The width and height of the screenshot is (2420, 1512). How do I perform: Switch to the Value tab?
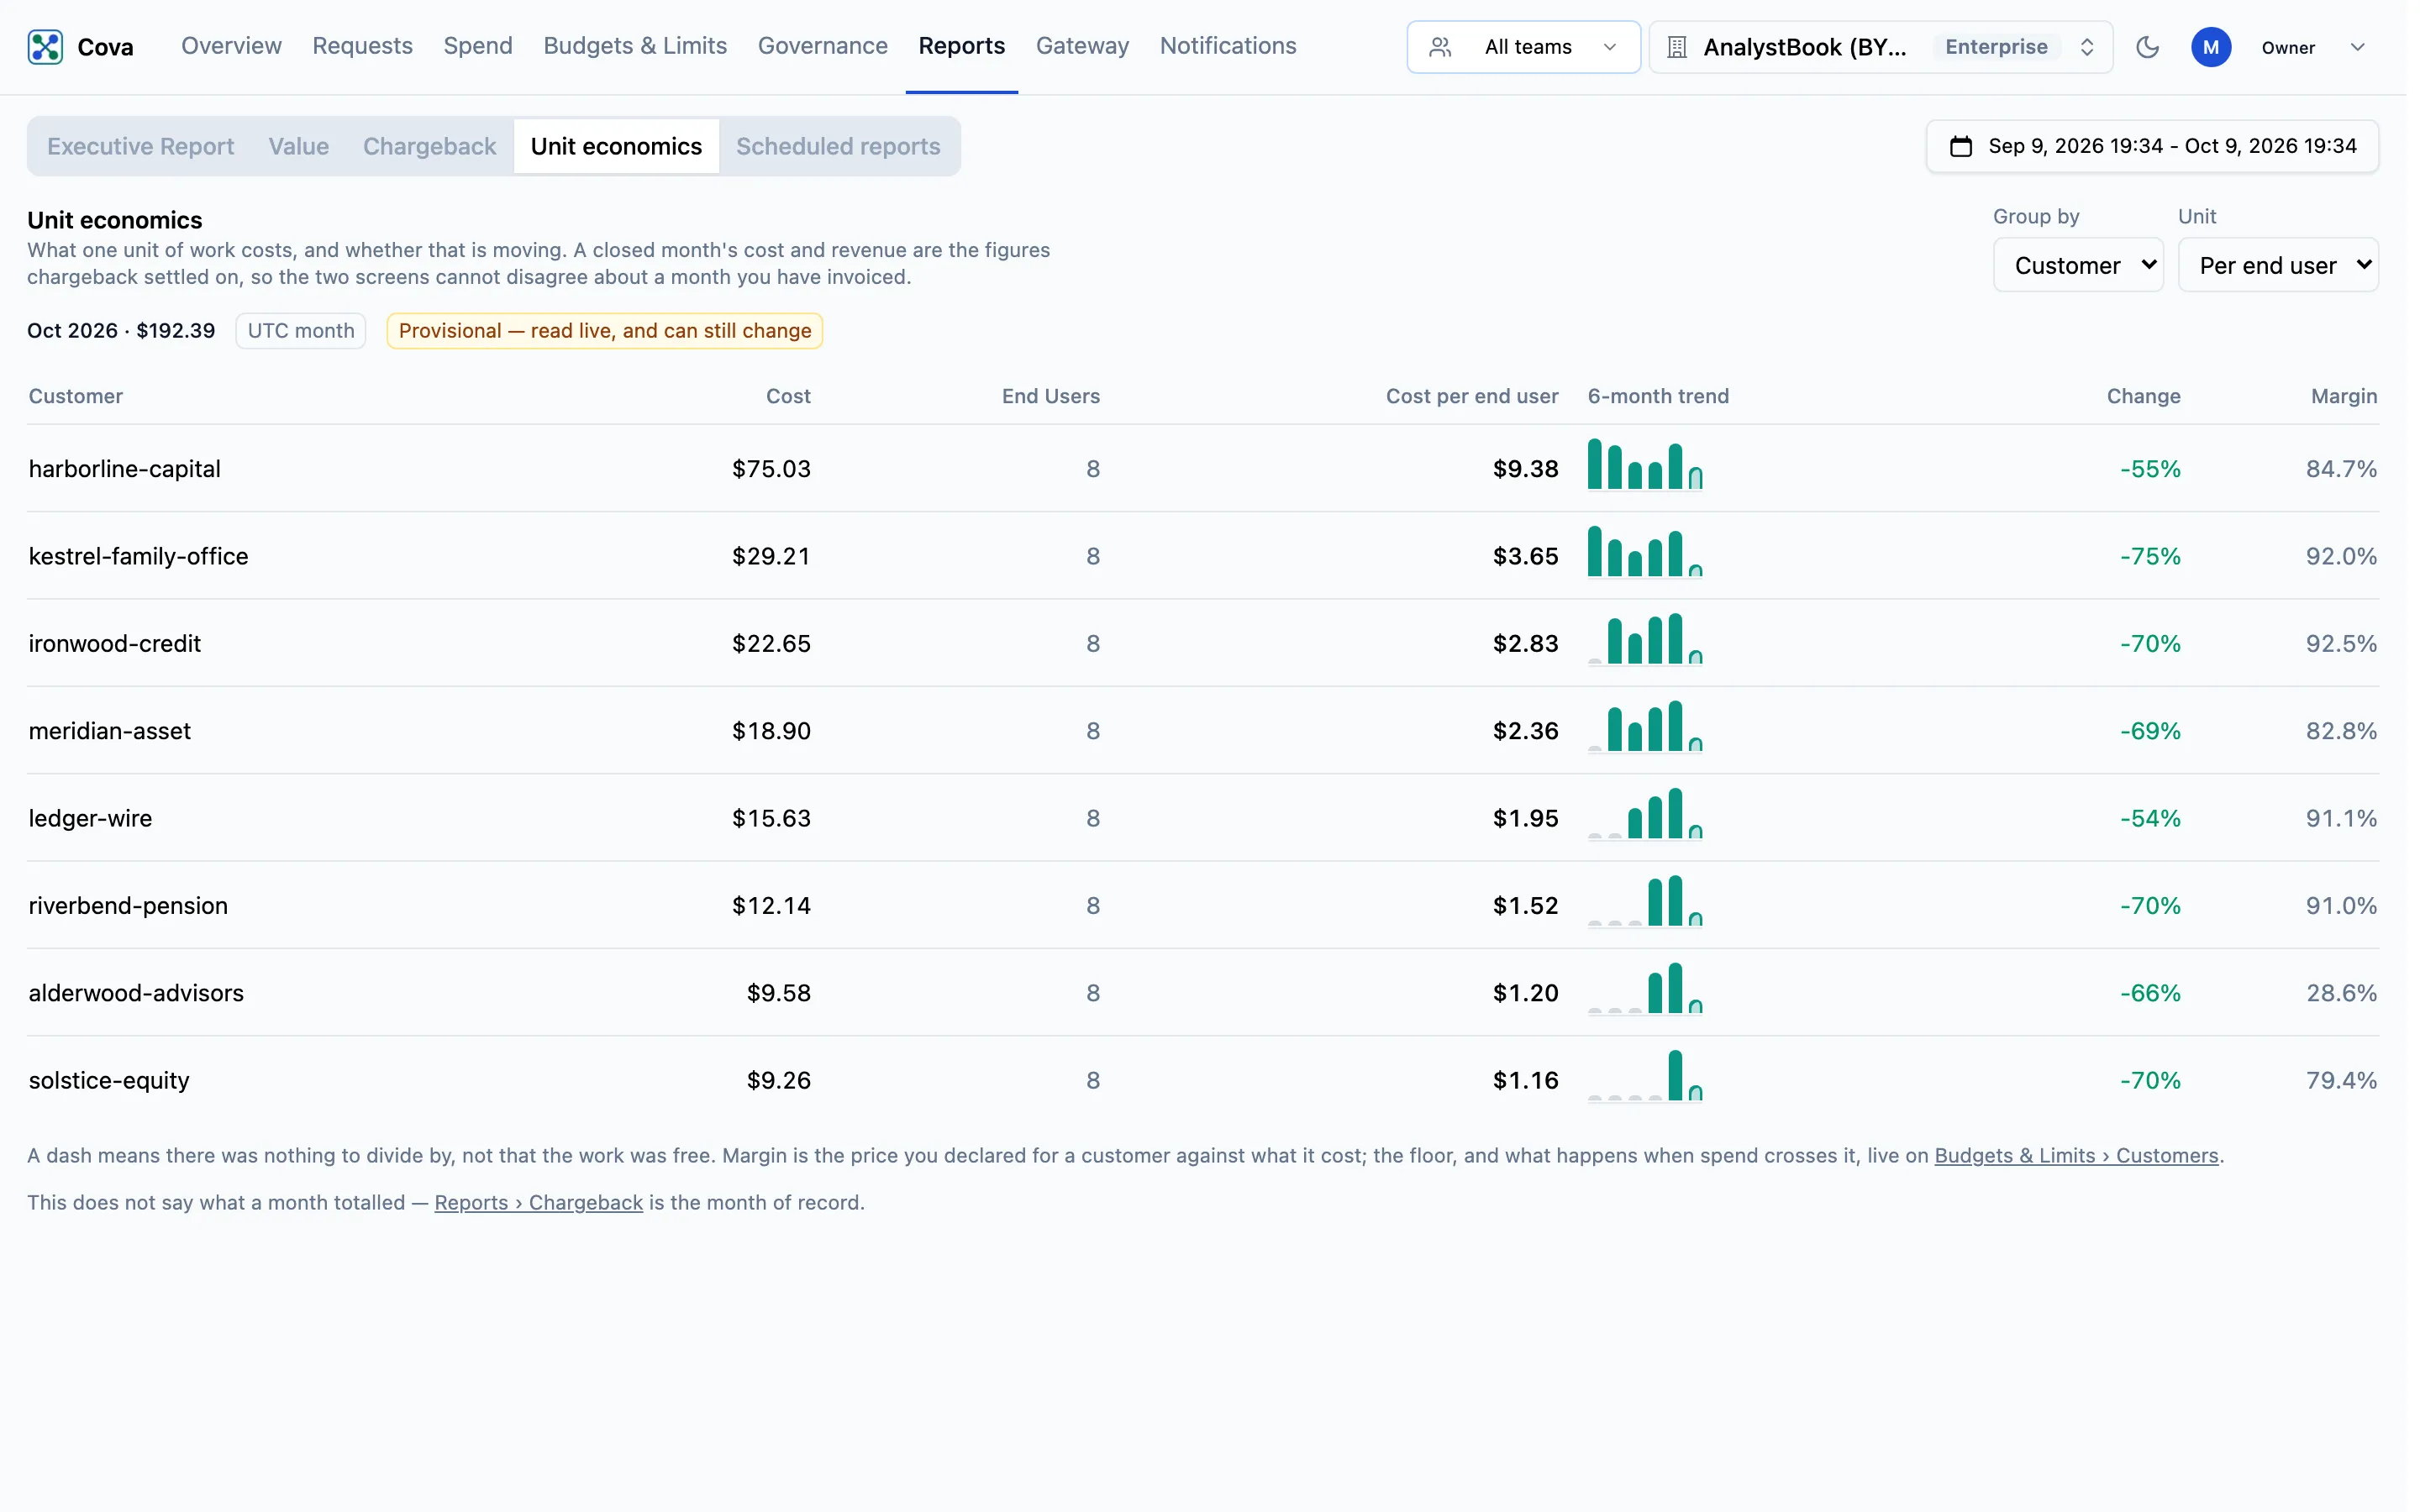[x=298, y=146]
